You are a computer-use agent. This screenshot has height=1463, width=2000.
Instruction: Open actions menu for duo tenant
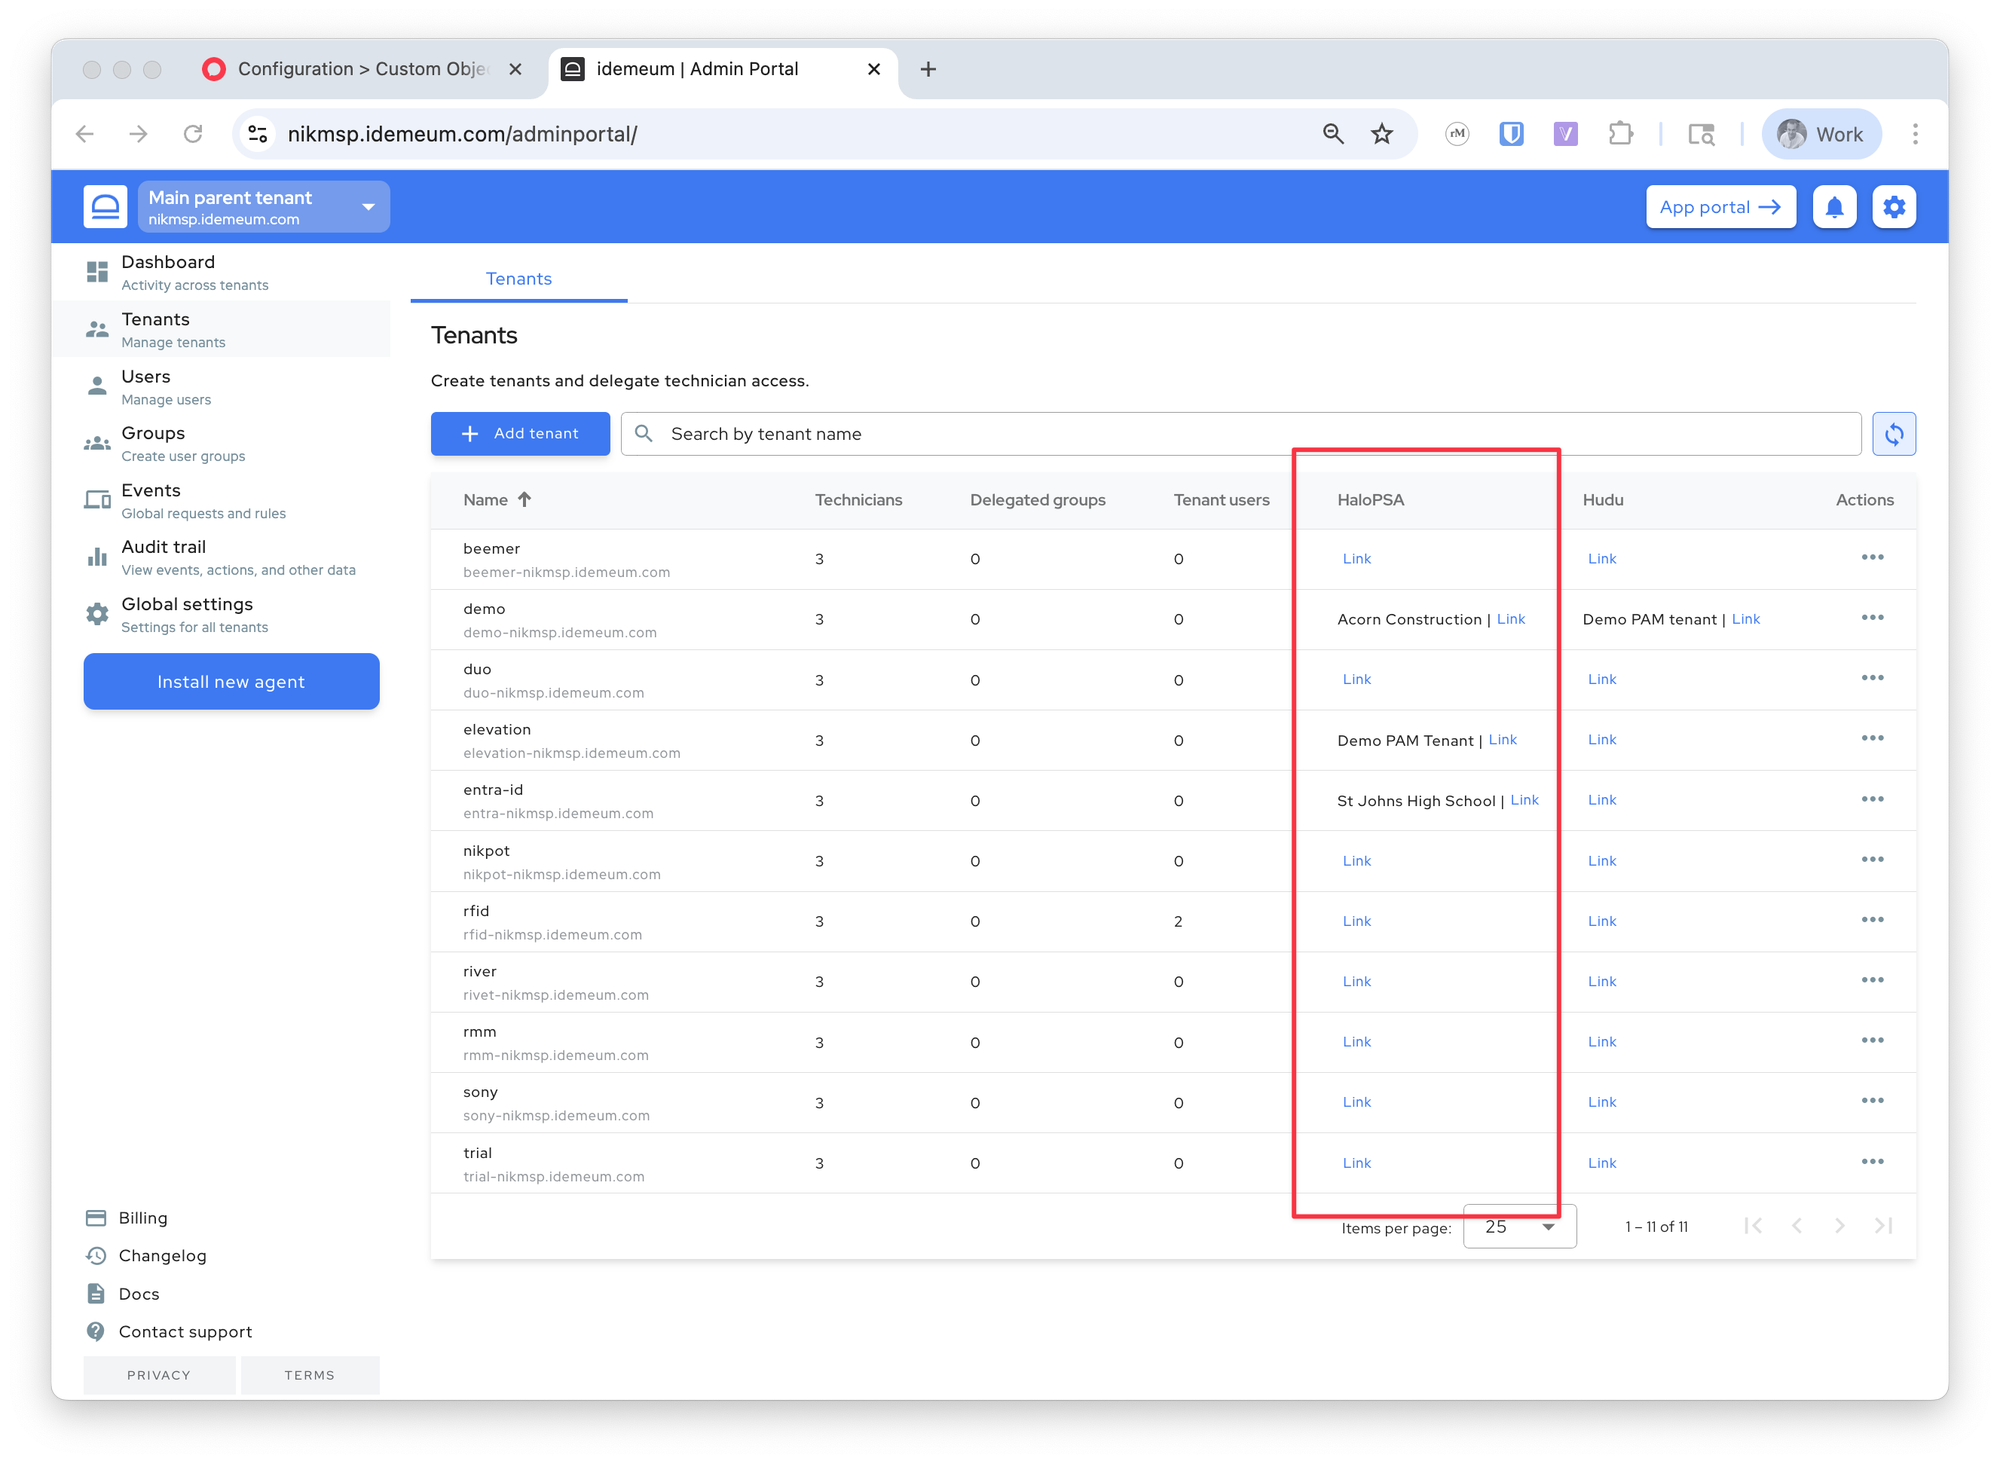click(1872, 678)
